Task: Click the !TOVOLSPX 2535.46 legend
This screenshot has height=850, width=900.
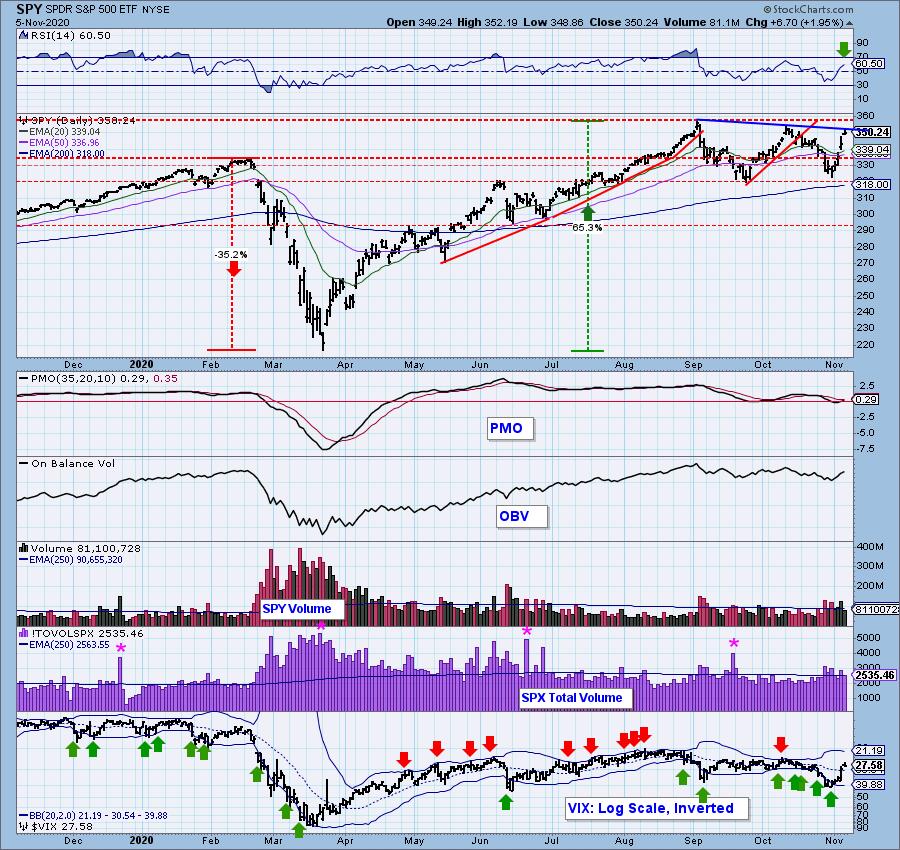Action: point(82,633)
